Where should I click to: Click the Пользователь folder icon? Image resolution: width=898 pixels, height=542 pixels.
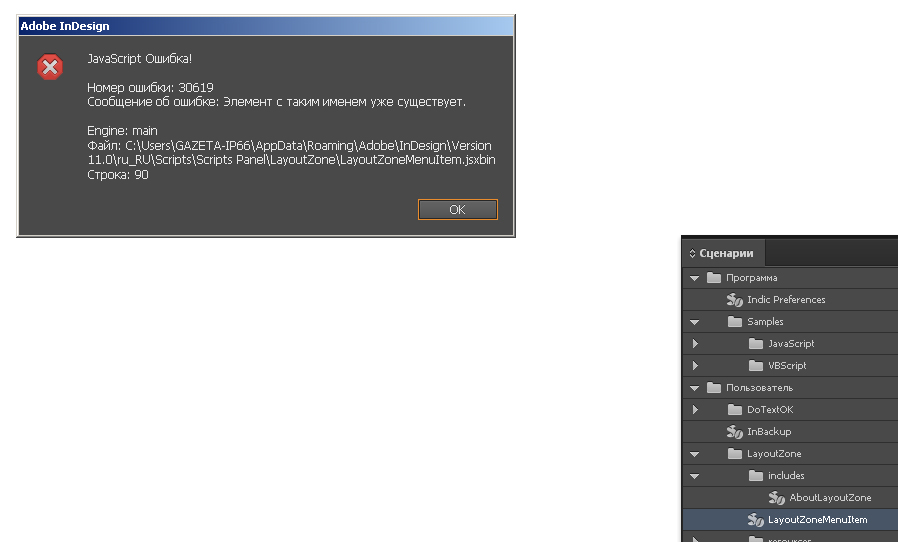[x=714, y=387]
